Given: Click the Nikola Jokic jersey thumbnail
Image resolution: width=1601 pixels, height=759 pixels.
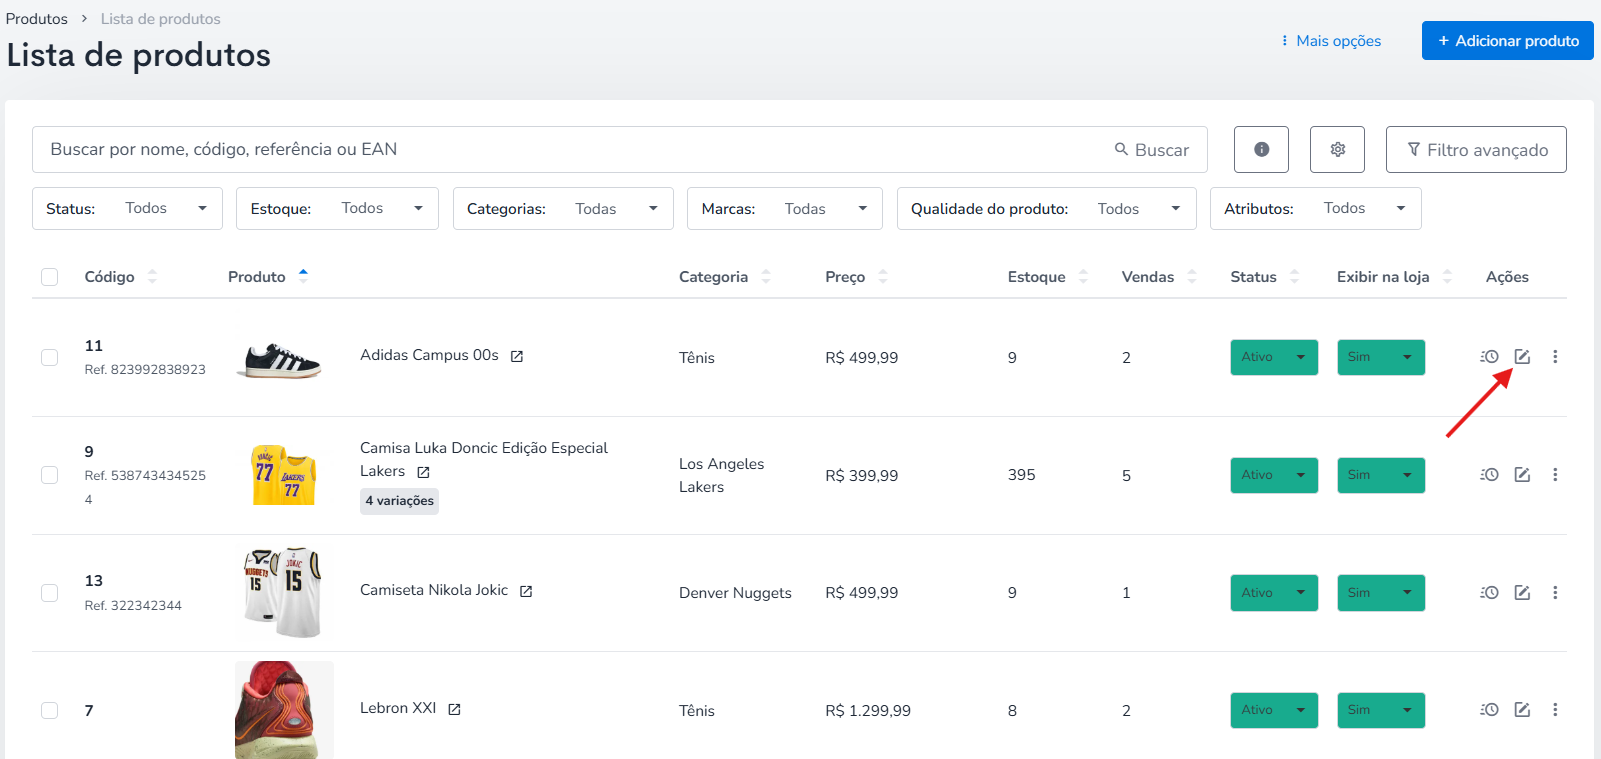Looking at the screenshot, I should pyautogui.click(x=283, y=592).
